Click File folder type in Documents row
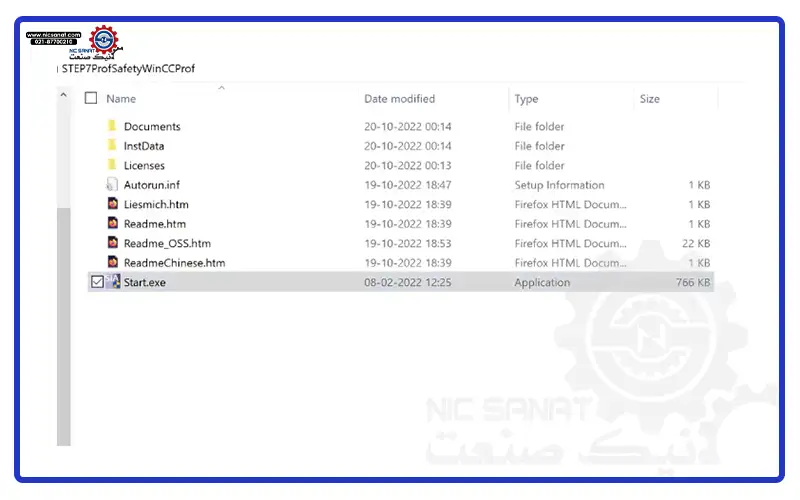This screenshot has height=500, width=800. (x=539, y=126)
